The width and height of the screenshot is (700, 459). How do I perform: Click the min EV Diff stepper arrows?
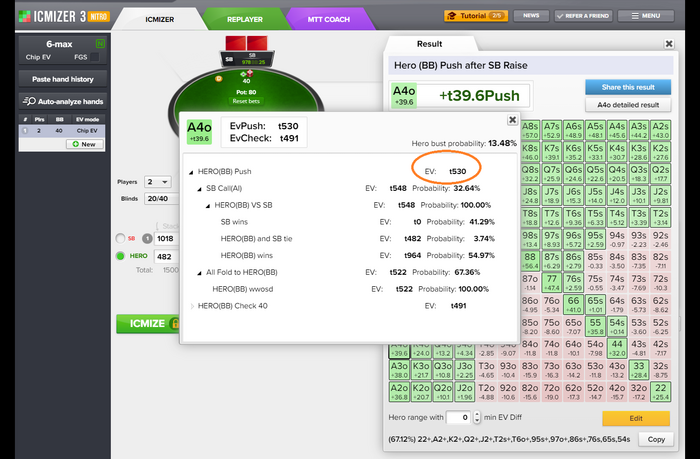[477, 417]
